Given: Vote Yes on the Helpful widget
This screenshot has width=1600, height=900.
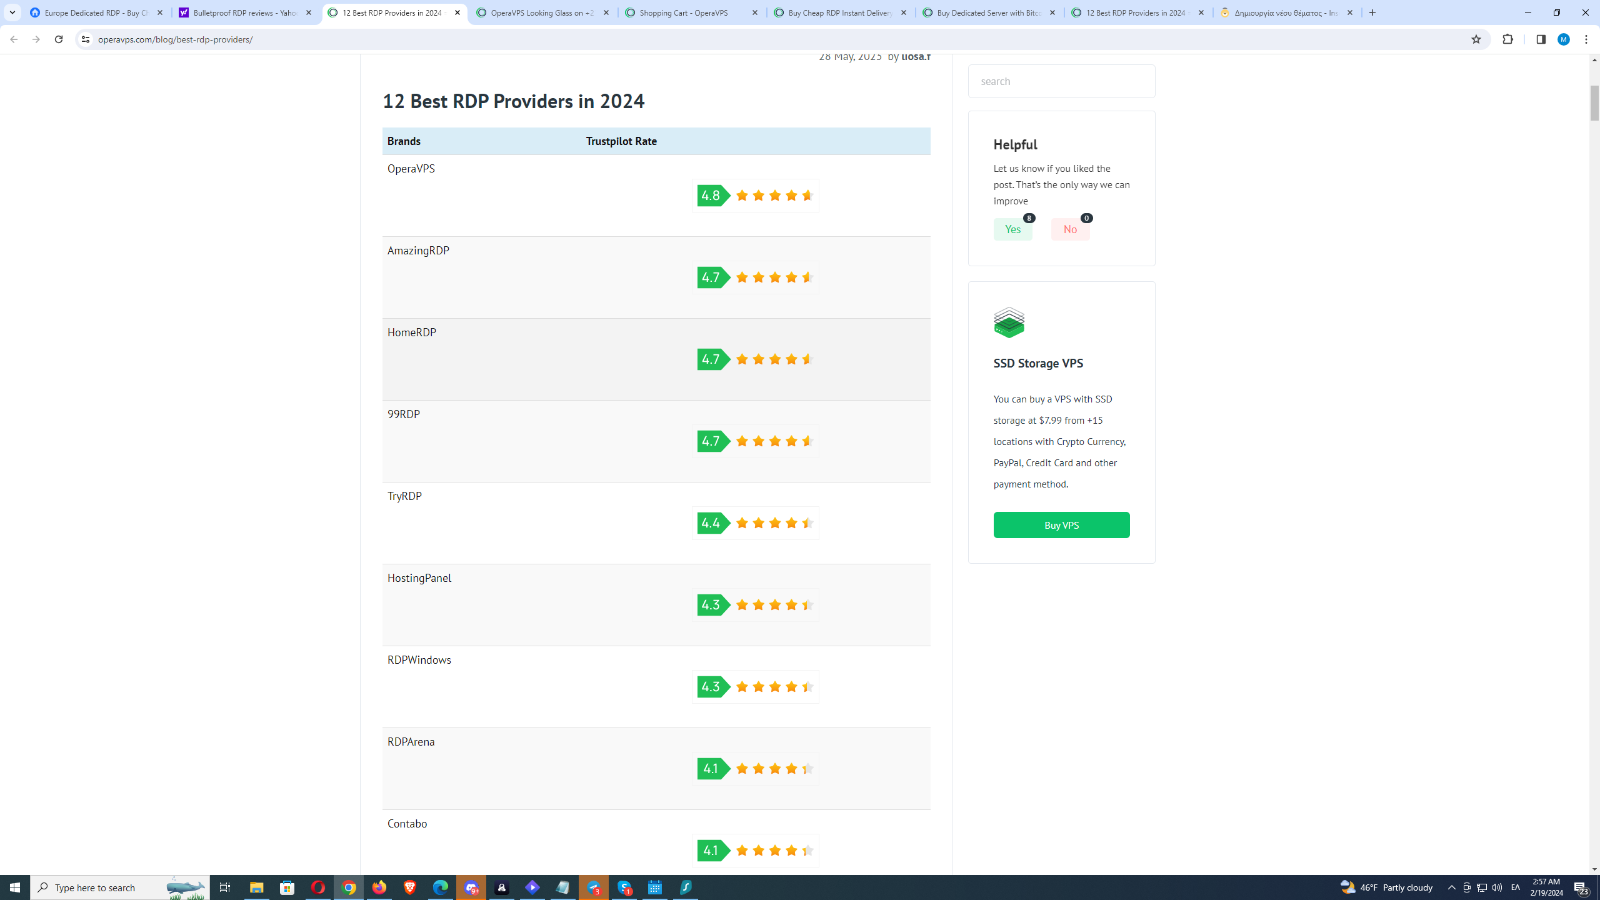Looking at the screenshot, I should click(x=1013, y=229).
